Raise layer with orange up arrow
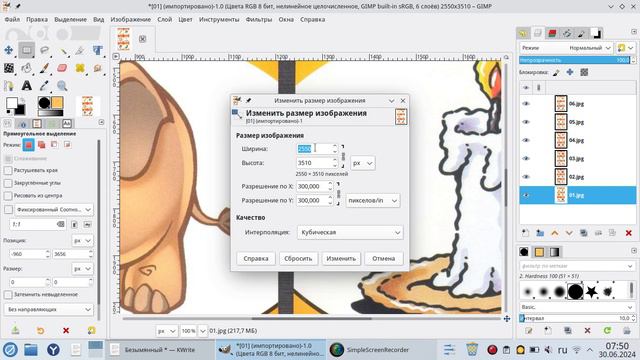This screenshot has width=640, height=360. [x=554, y=233]
